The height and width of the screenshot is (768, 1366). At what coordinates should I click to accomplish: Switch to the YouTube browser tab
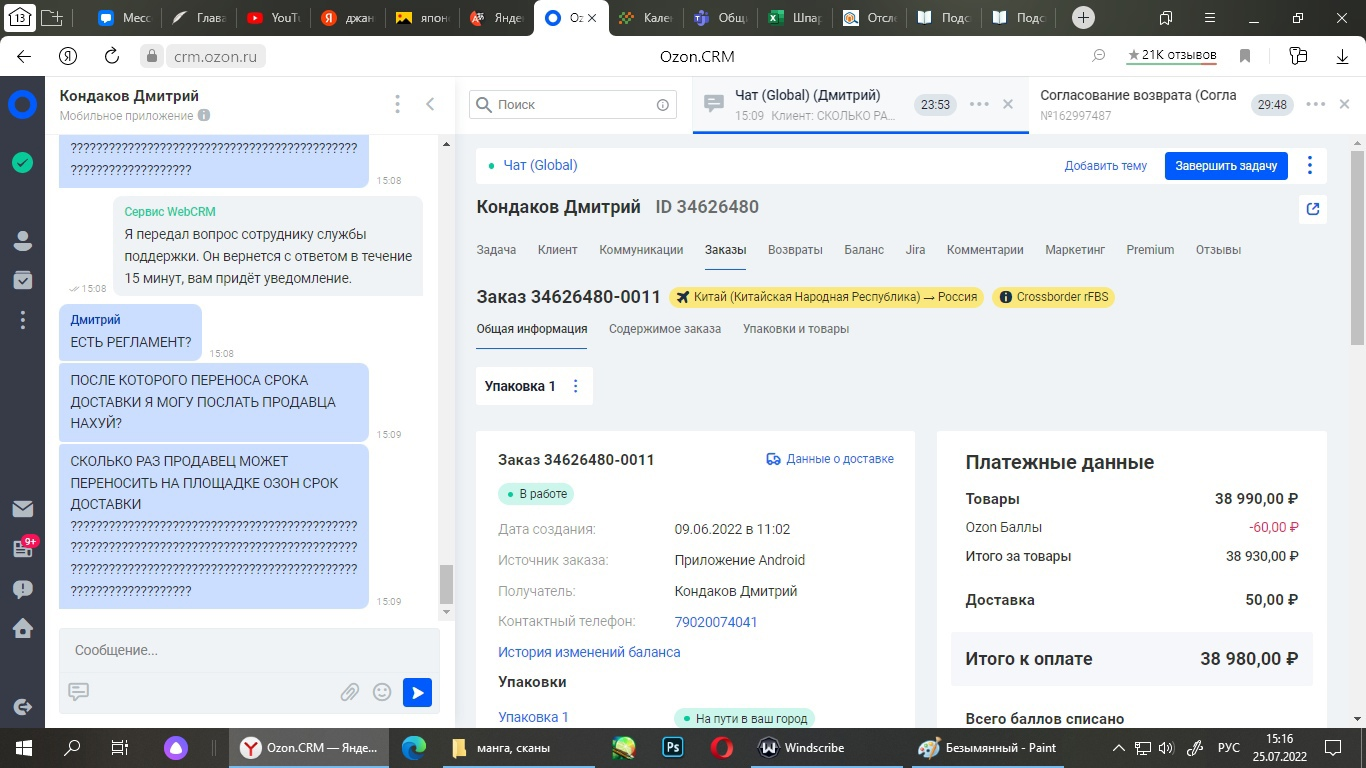(273, 18)
